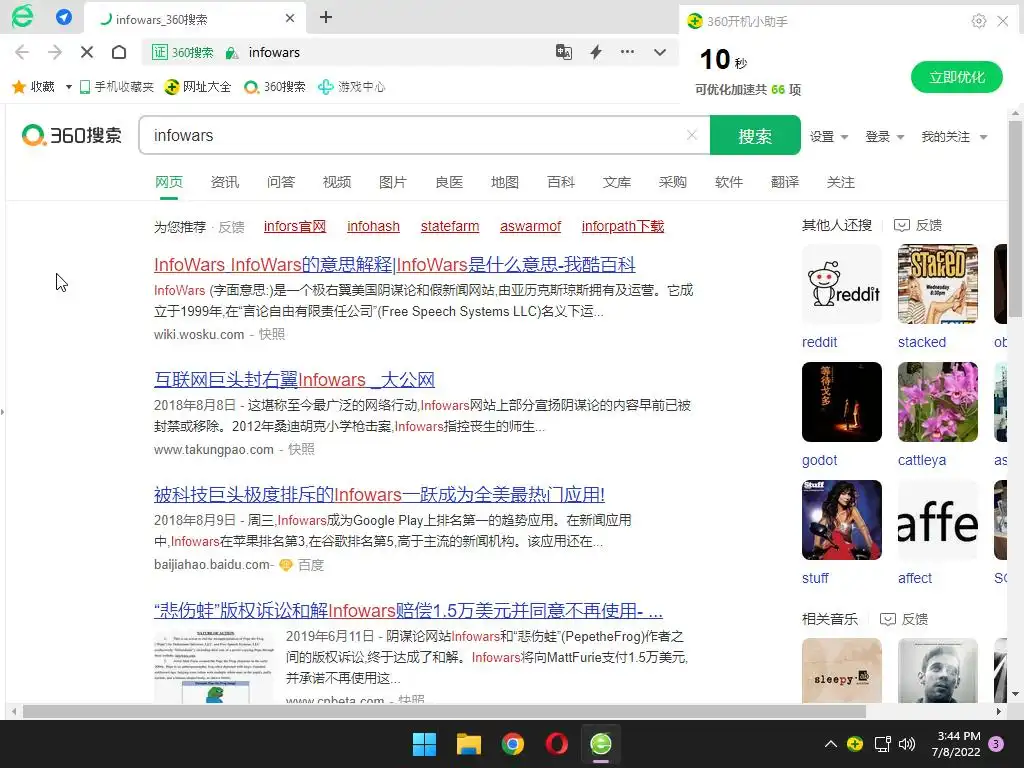This screenshot has width=1024, height=768.
Task: Click the horizontal scrollbar at bottom
Action: pos(444,711)
